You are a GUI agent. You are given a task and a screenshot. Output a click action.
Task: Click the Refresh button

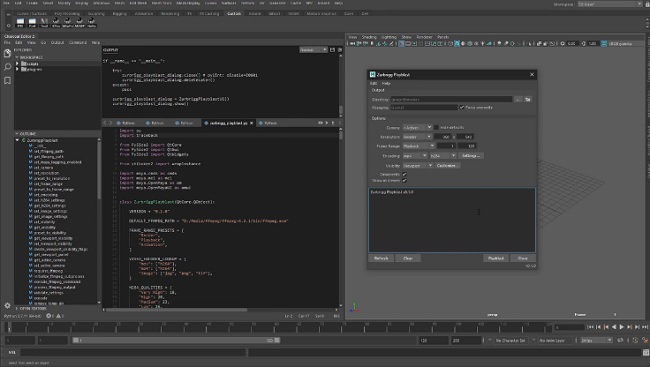click(x=381, y=258)
